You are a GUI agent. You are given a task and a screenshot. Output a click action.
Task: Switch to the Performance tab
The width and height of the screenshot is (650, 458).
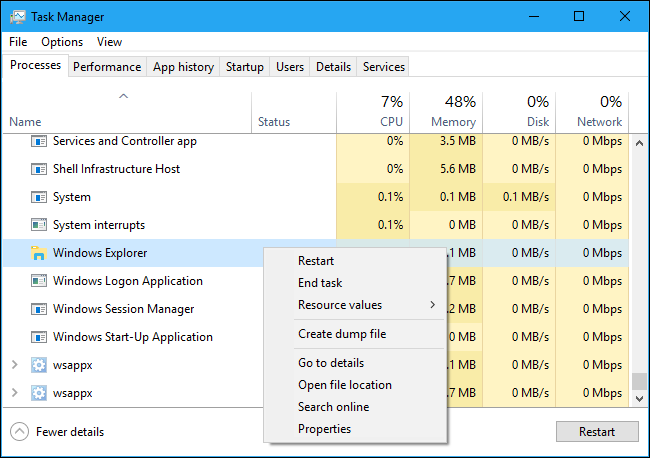coord(107,67)
